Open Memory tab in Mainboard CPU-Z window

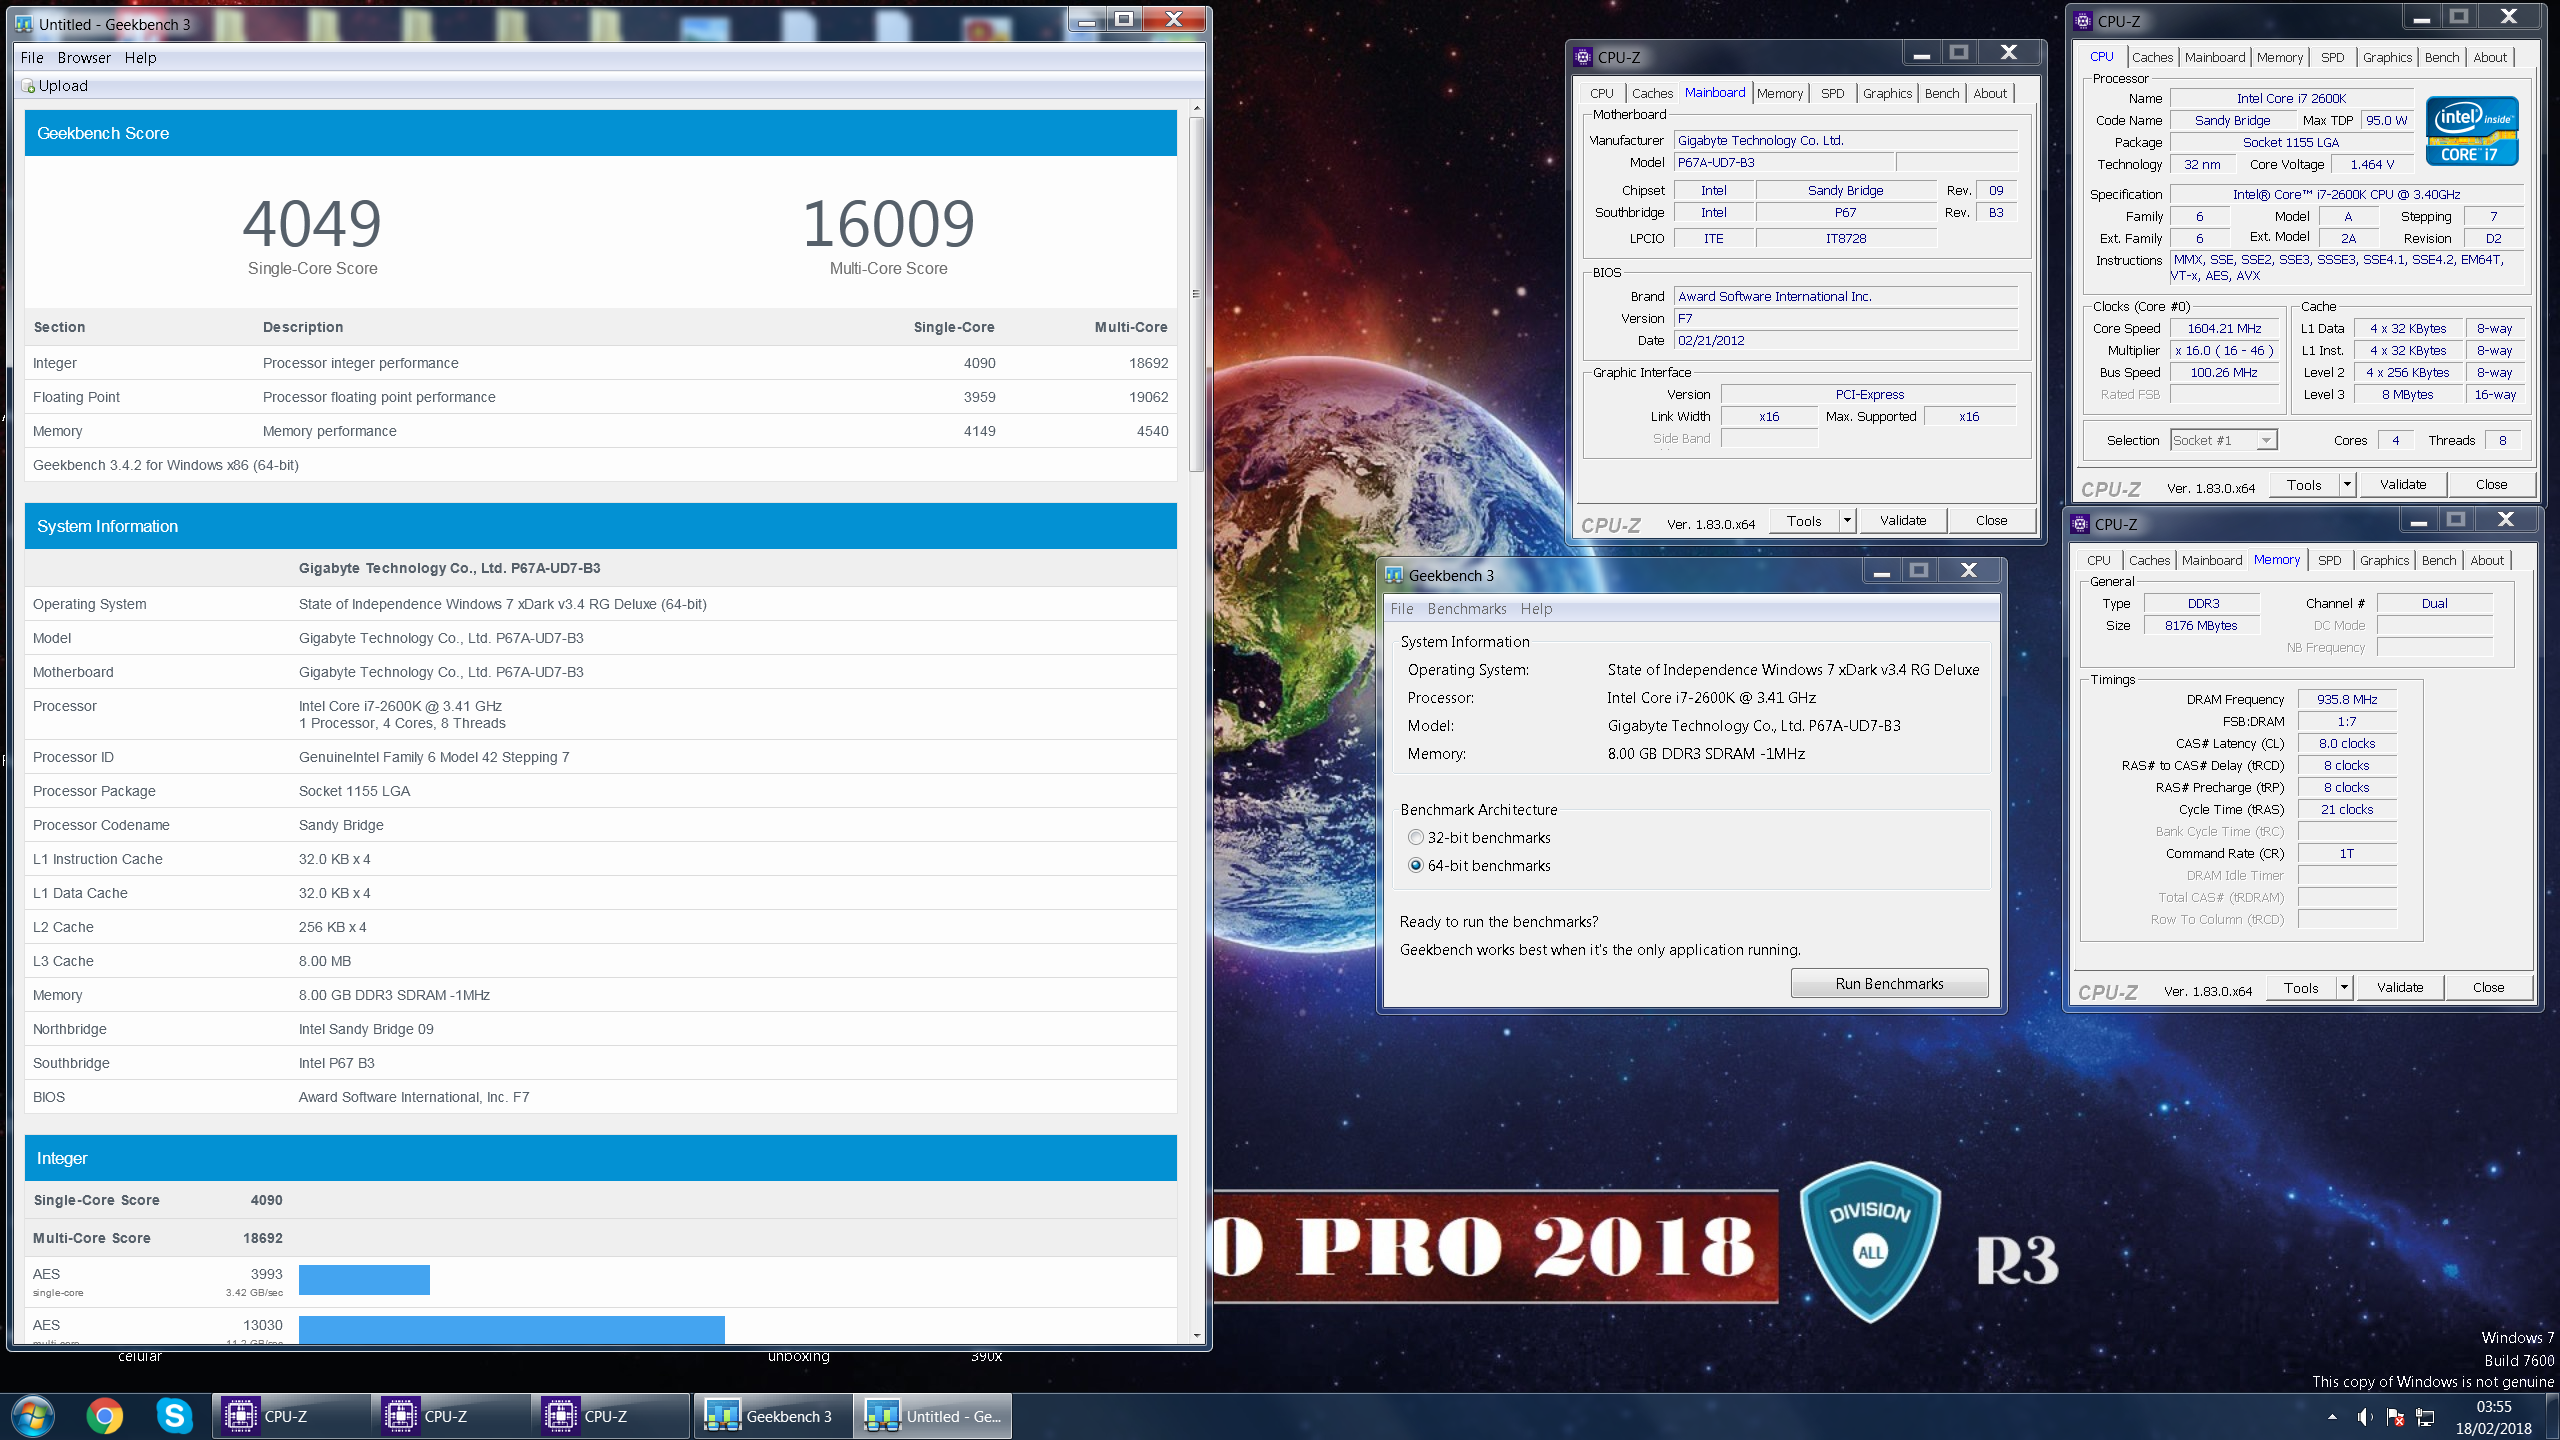coord(1780,93)
